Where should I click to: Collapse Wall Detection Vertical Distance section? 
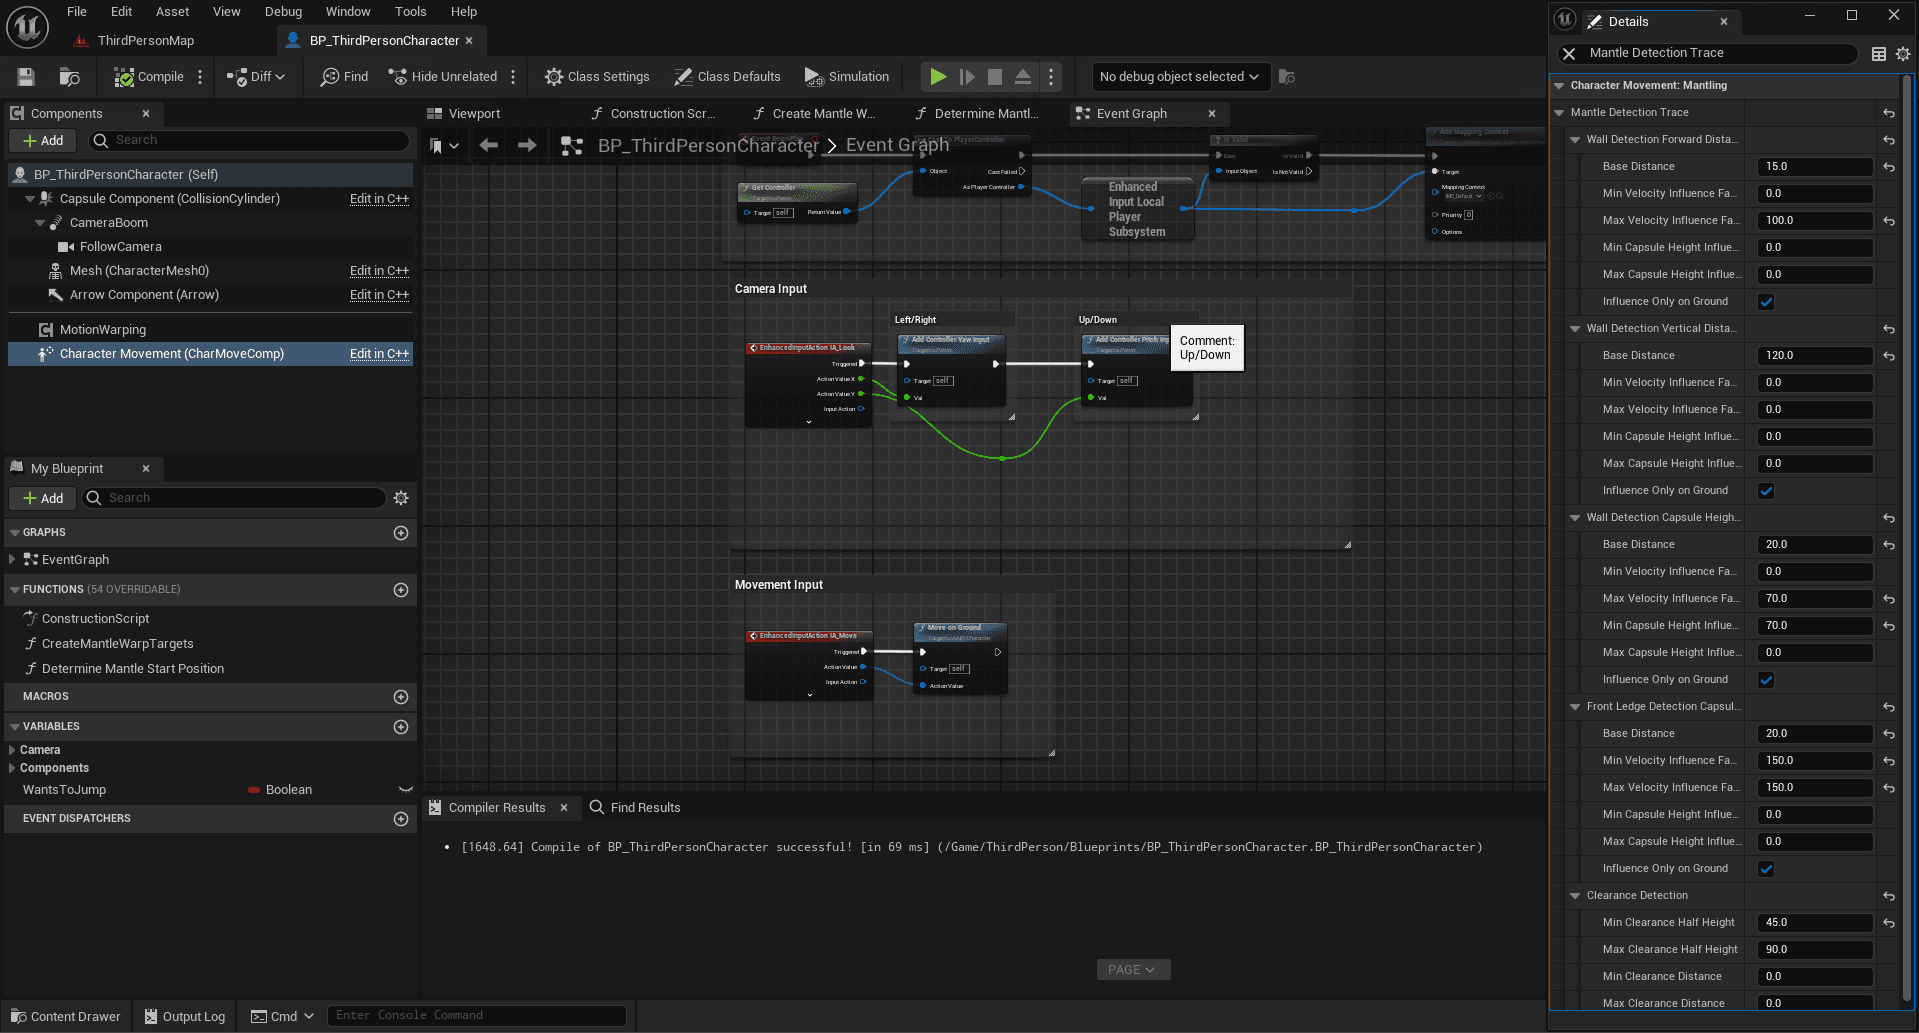1575,329
